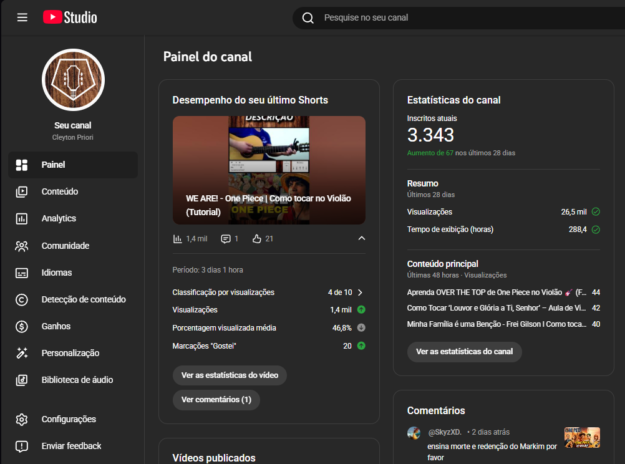Open Configurações in the sidebar

pos(73,419)
